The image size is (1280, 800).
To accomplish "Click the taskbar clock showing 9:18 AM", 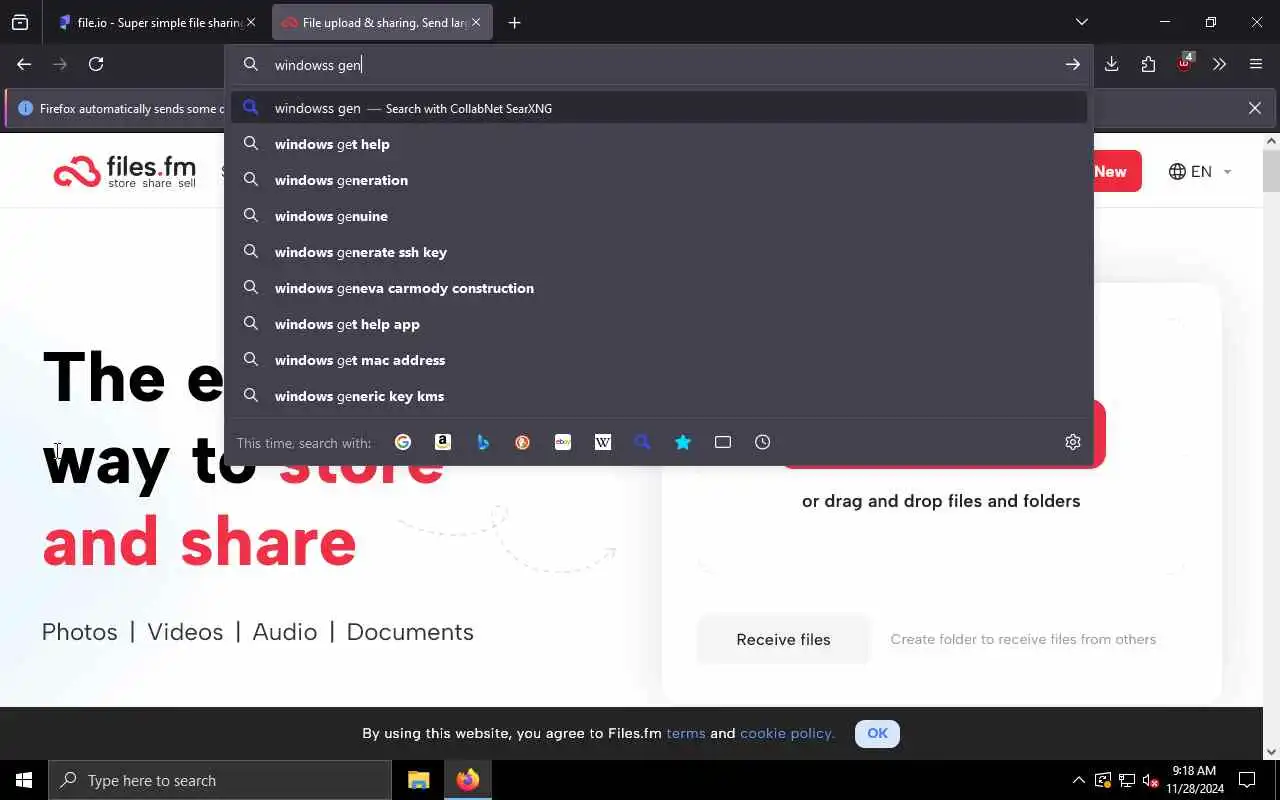I will point(1193,780).
